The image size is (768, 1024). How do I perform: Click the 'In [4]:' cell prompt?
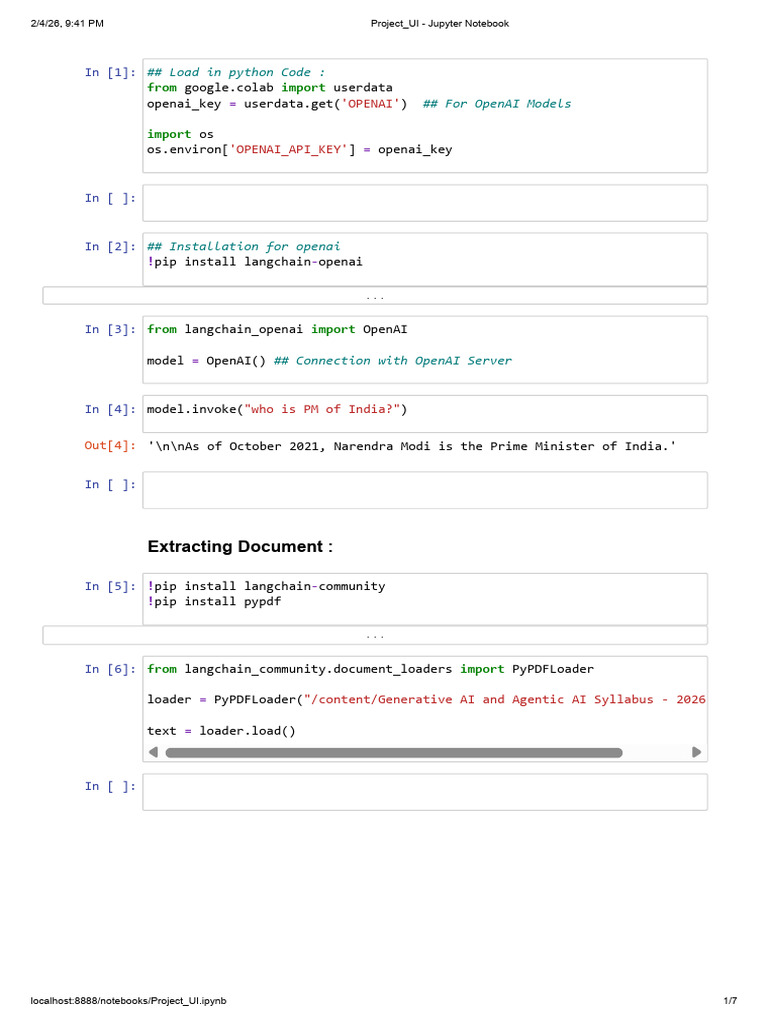click(x=110, y=409)
